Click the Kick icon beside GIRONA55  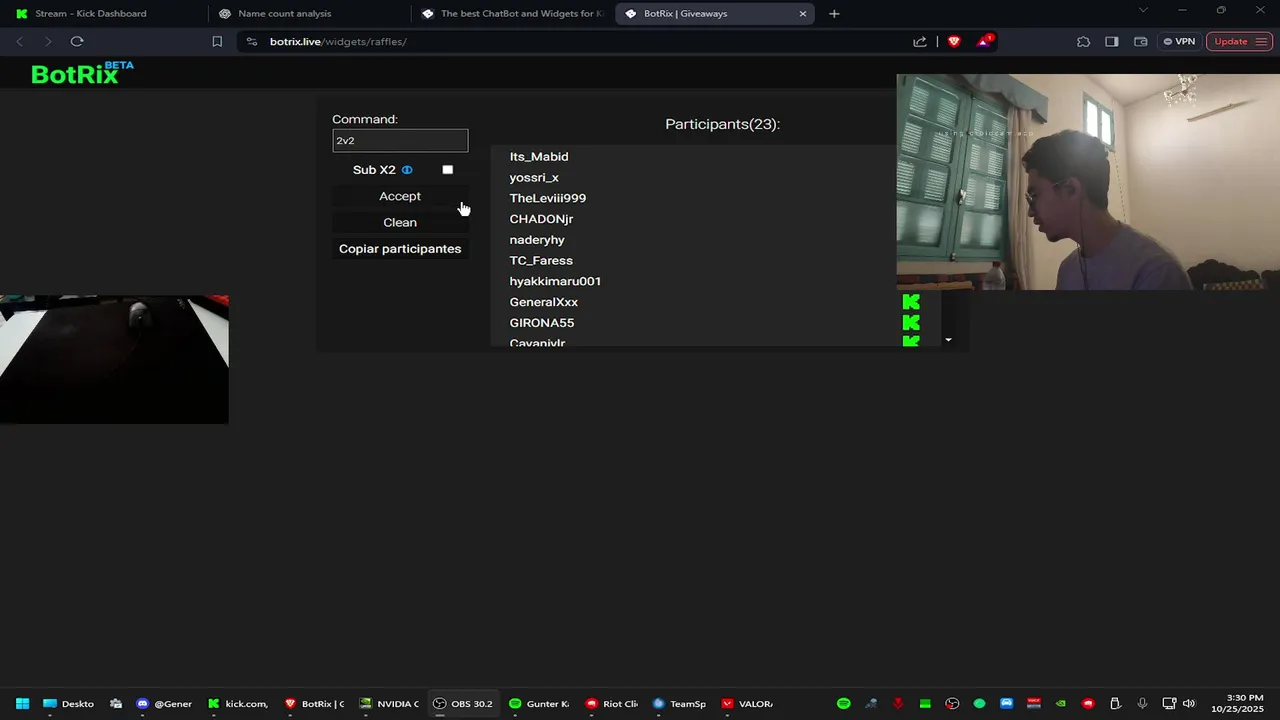911,323
